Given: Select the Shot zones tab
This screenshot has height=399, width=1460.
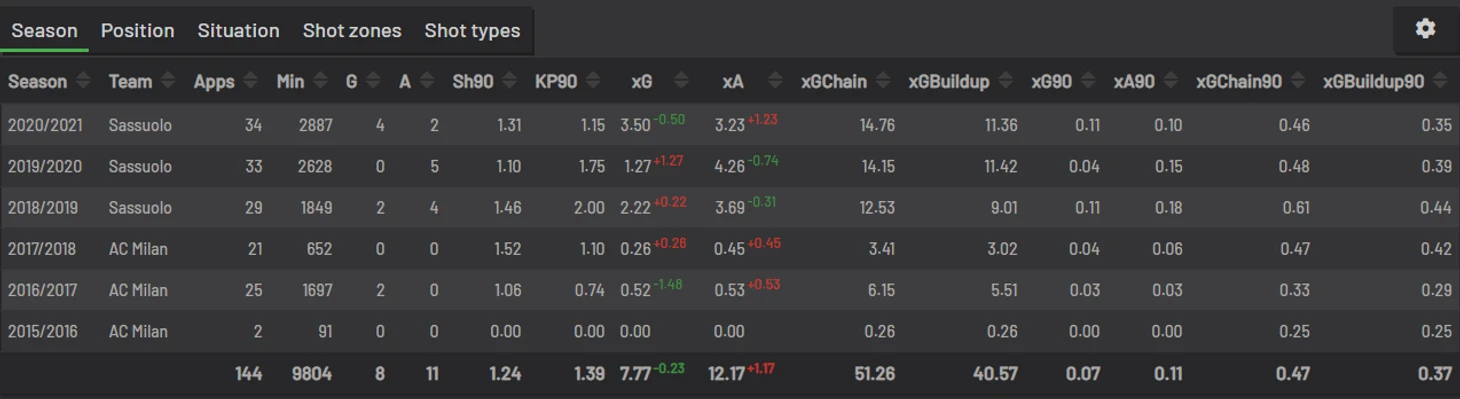Looking at the screenshot, I should [x=352, y=30].
